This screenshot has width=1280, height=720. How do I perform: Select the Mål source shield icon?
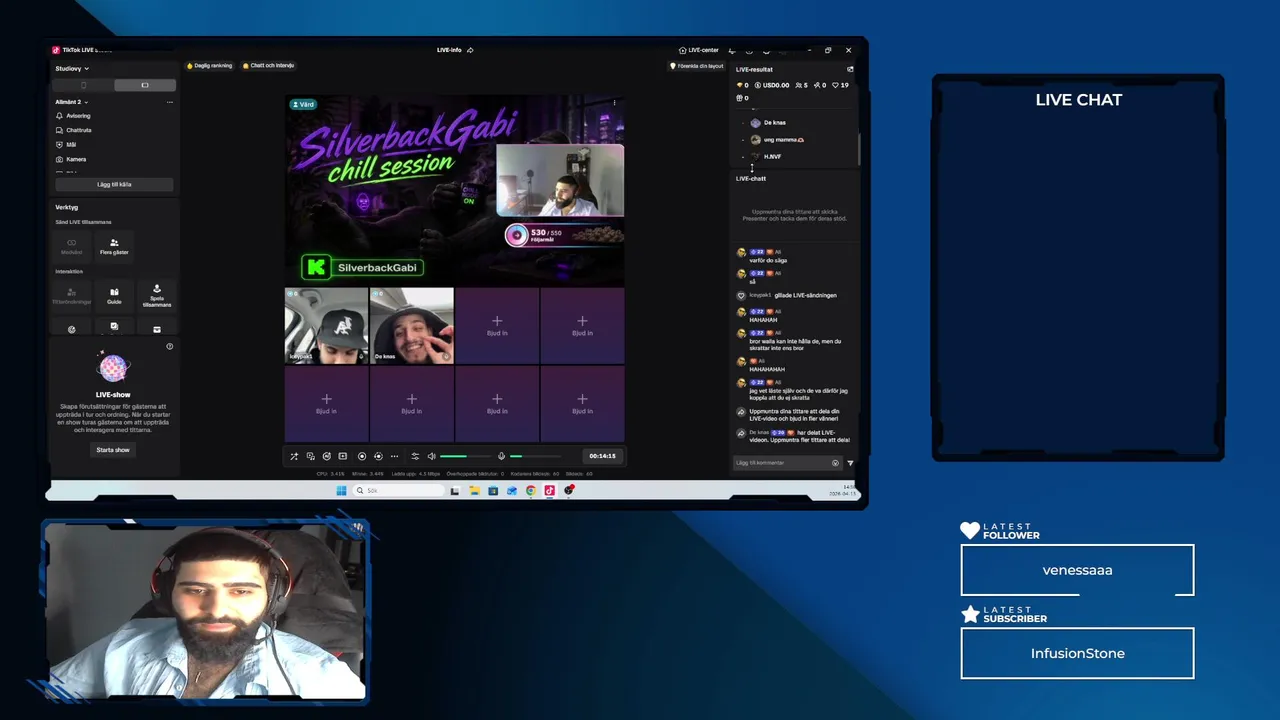click(59, 145)
